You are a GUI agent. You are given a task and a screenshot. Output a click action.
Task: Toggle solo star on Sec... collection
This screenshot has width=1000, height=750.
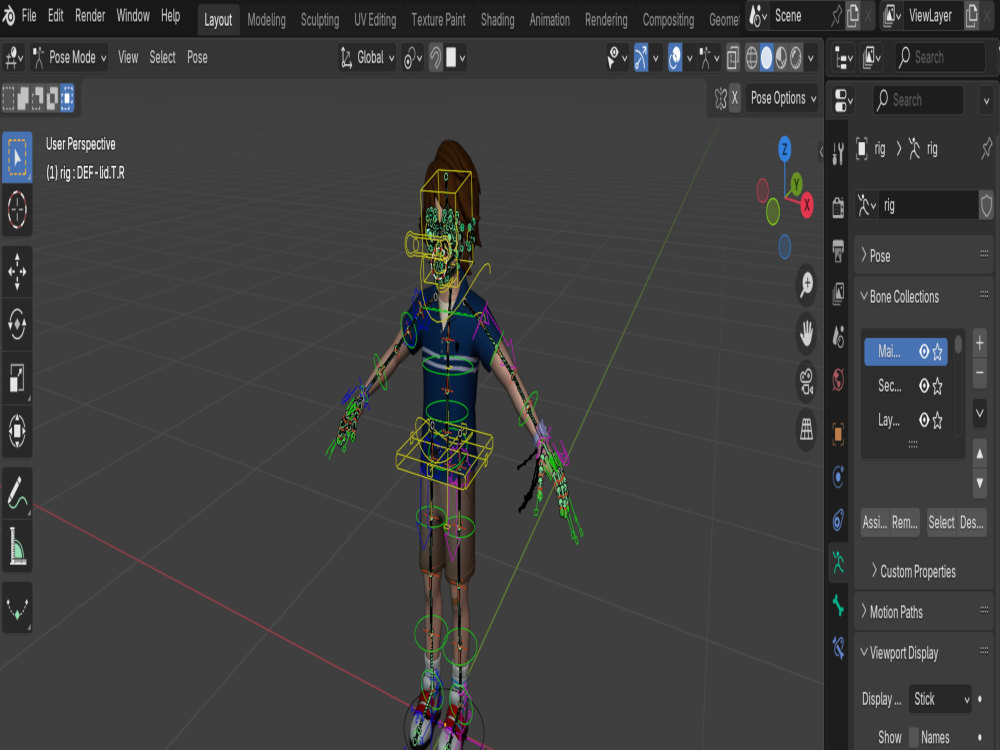(938, 385)
